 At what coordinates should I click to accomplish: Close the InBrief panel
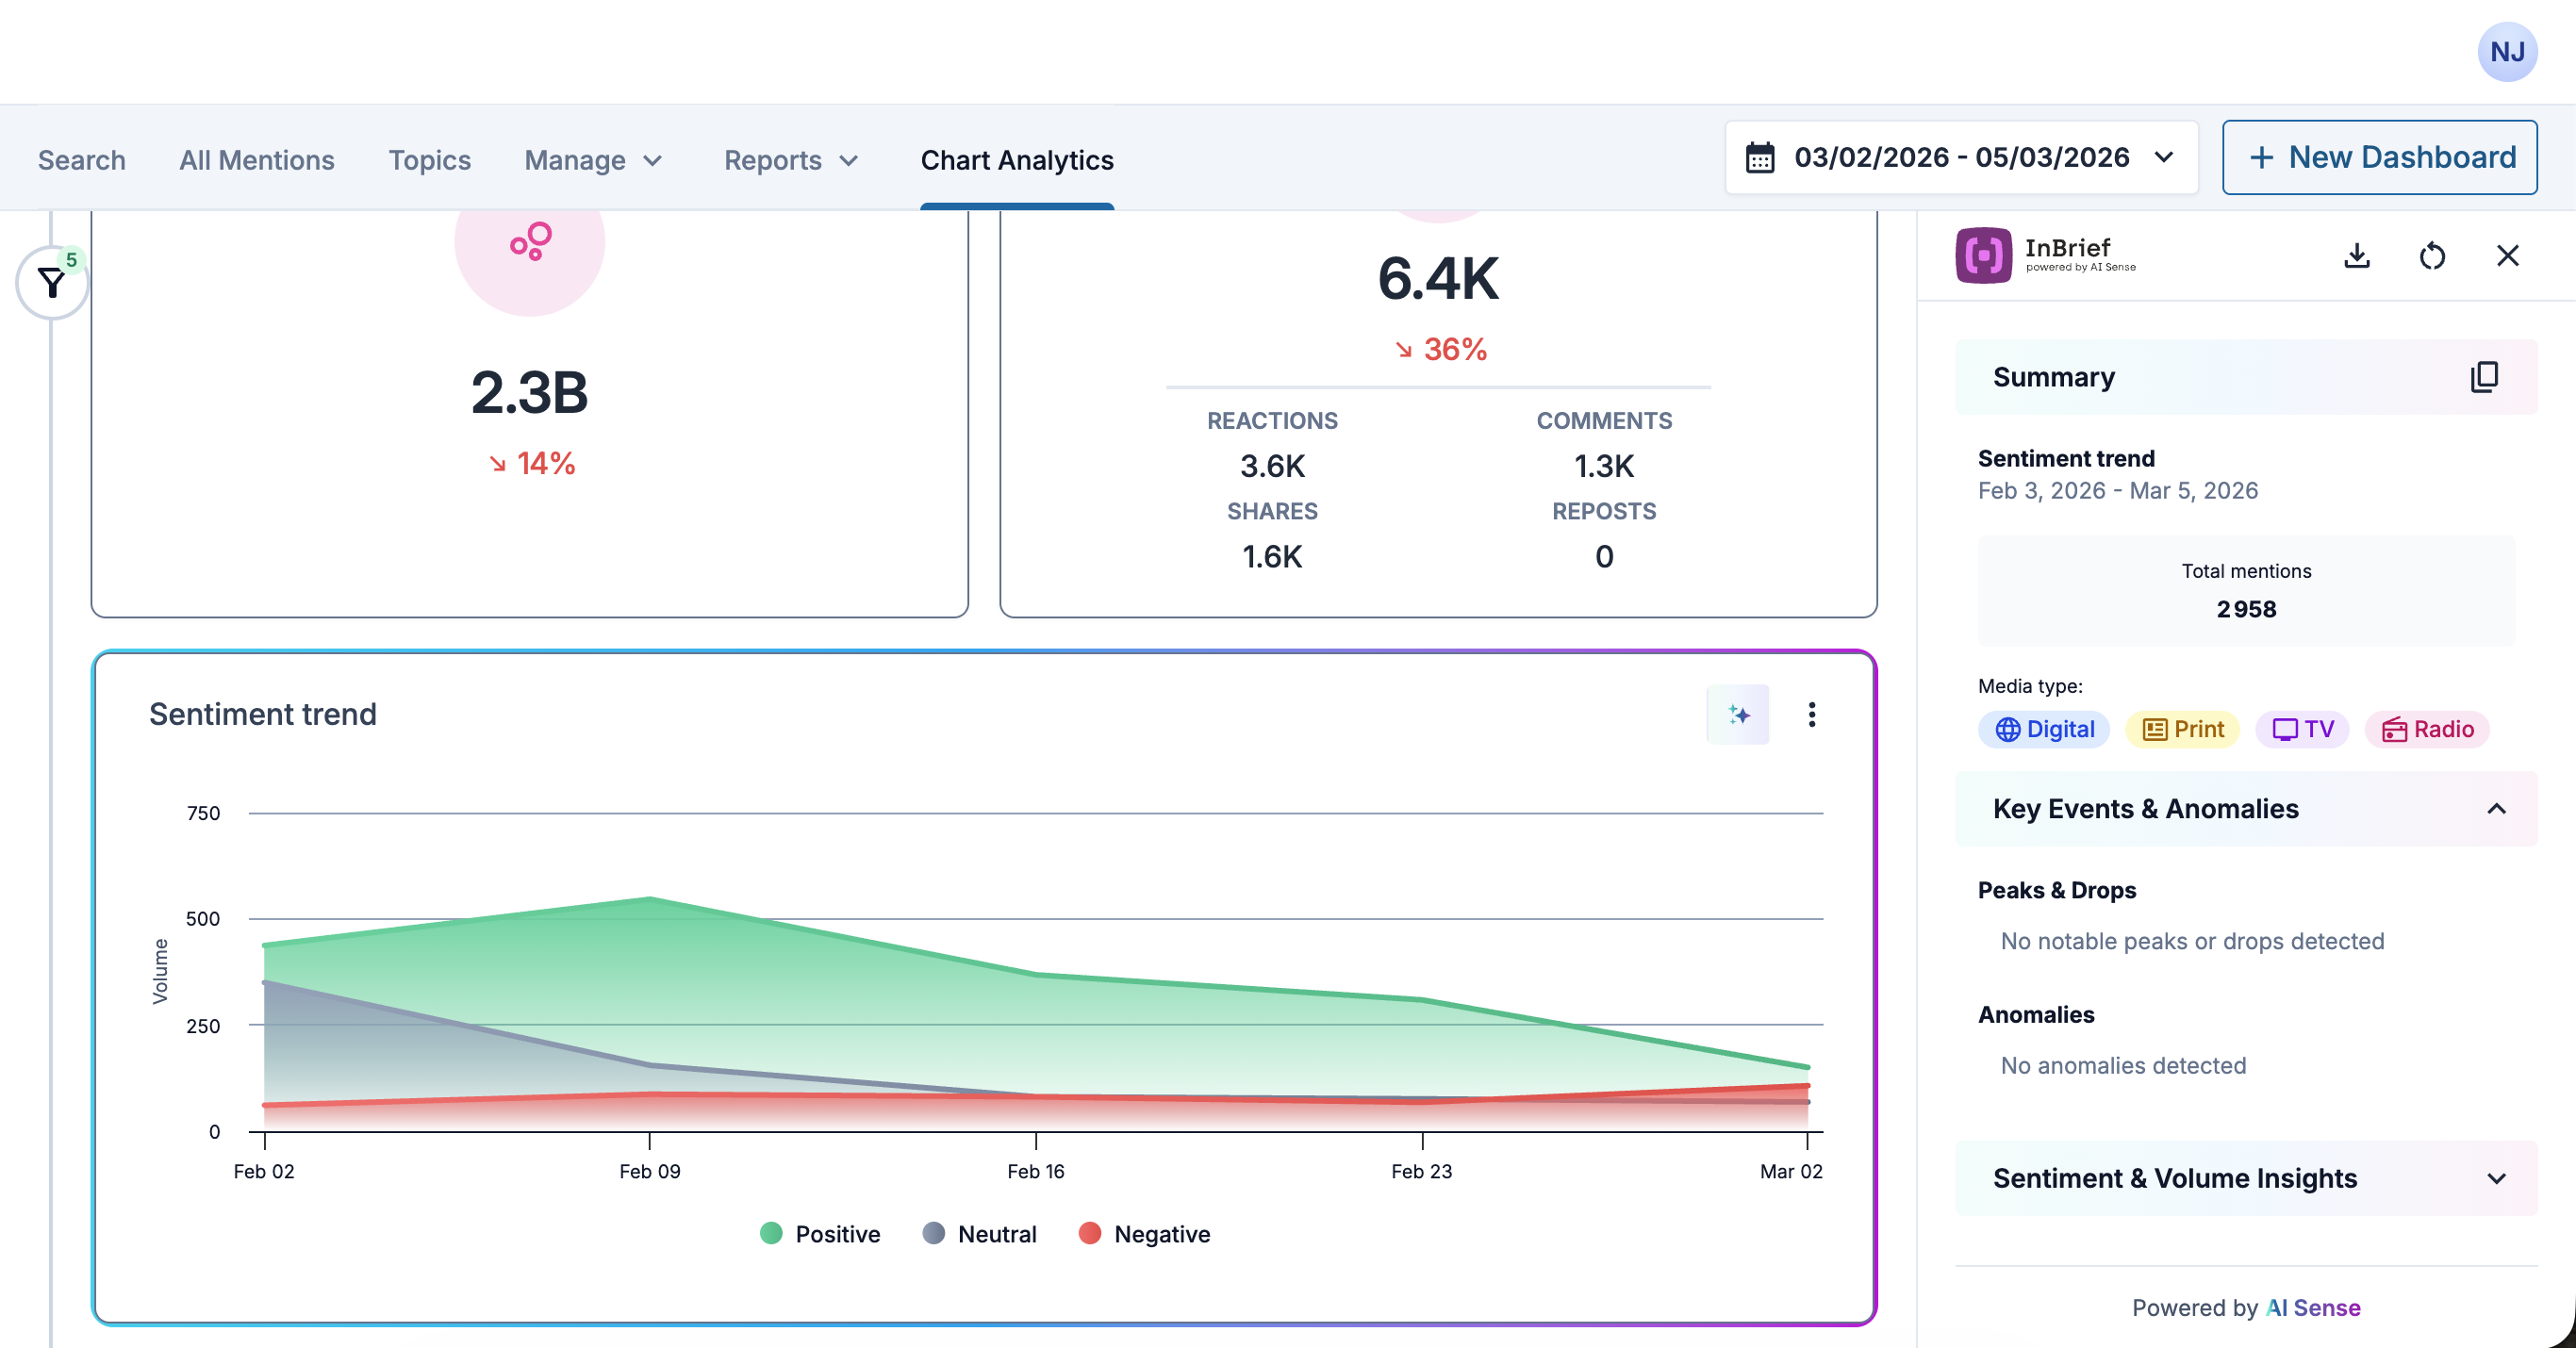(x=2507, y=256)
